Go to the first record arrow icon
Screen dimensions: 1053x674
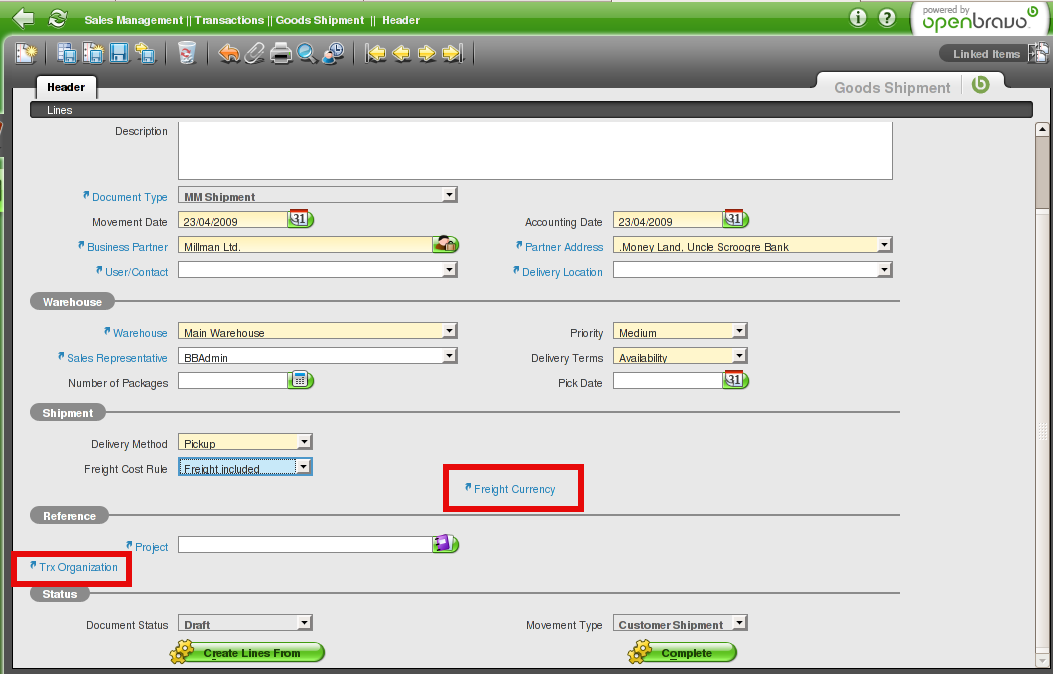tap(376, 53)
